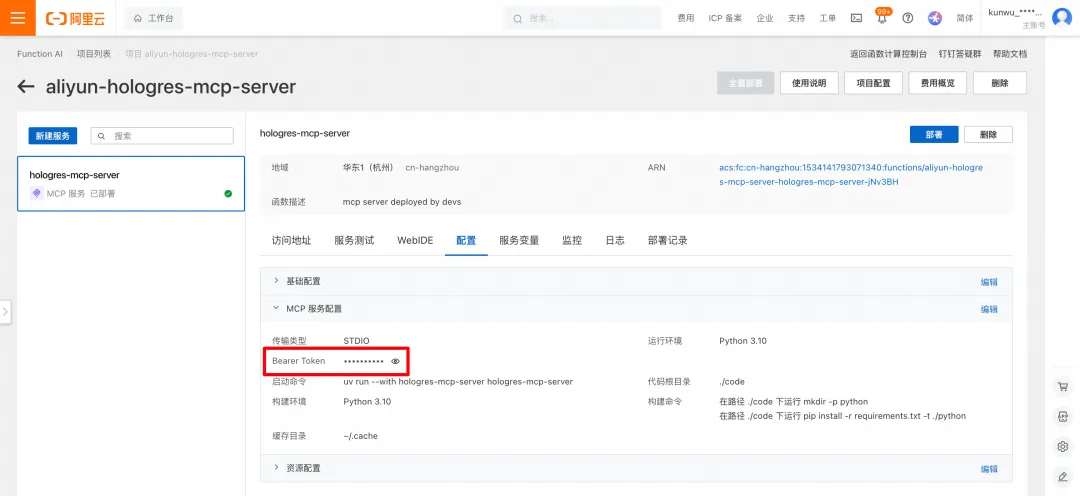Open Cloud Shell terminal icon
The height and width of the screenshot is (496, 1080).
pyautogui.click(x=856, y=19)
